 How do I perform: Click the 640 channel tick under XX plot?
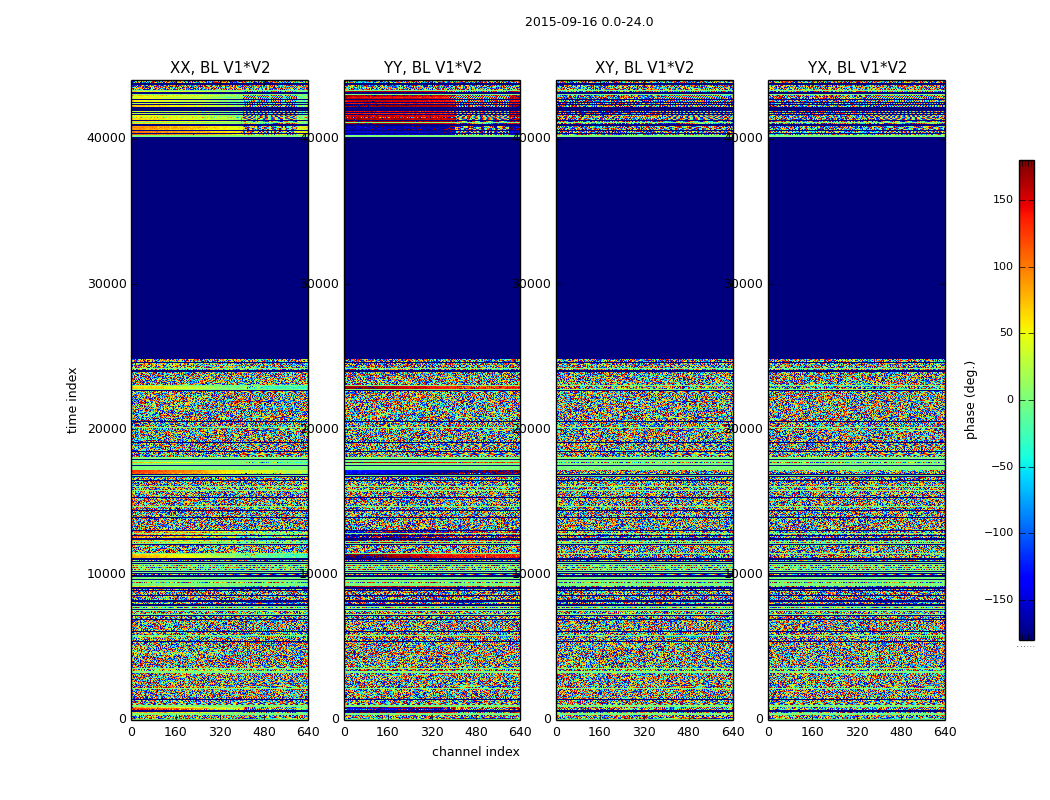(x=308, y=732)
